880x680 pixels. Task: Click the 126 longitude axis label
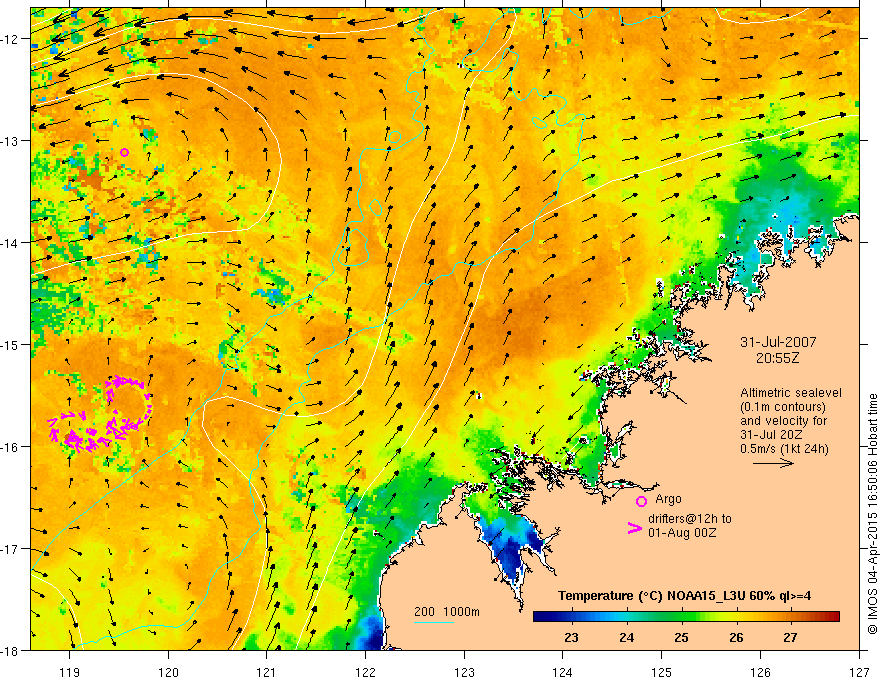(760, 672)
